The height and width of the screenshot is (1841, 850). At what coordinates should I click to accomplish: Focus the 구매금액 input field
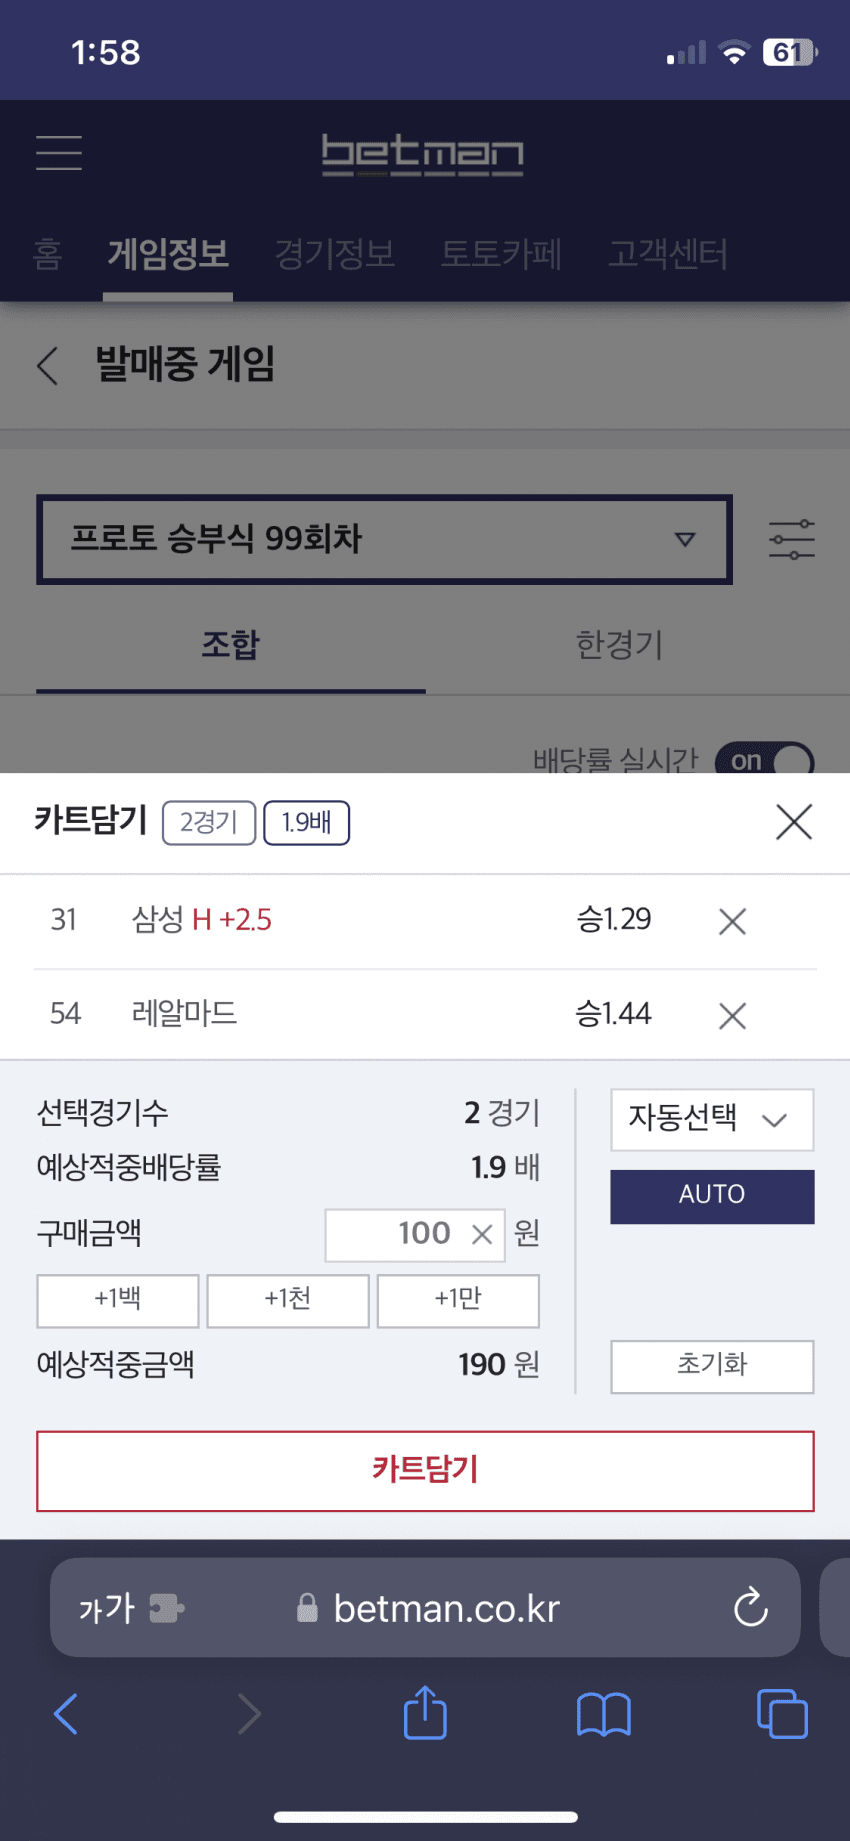(x=400, y=1234)
